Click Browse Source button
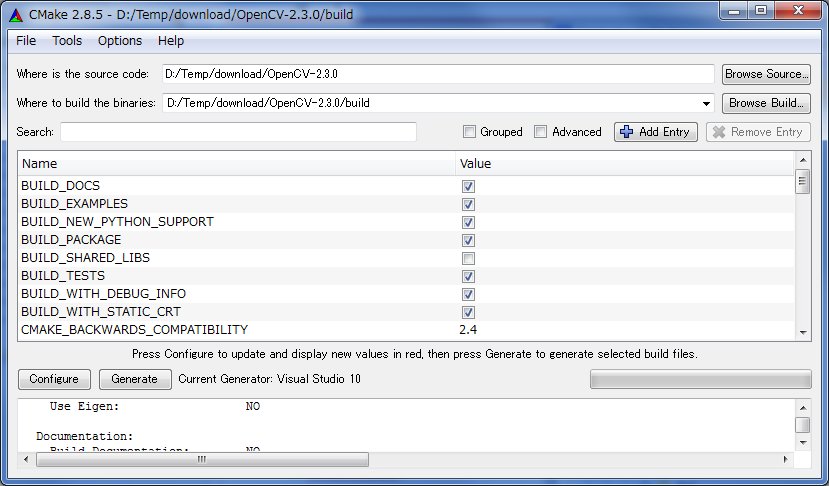 (766, 74)
